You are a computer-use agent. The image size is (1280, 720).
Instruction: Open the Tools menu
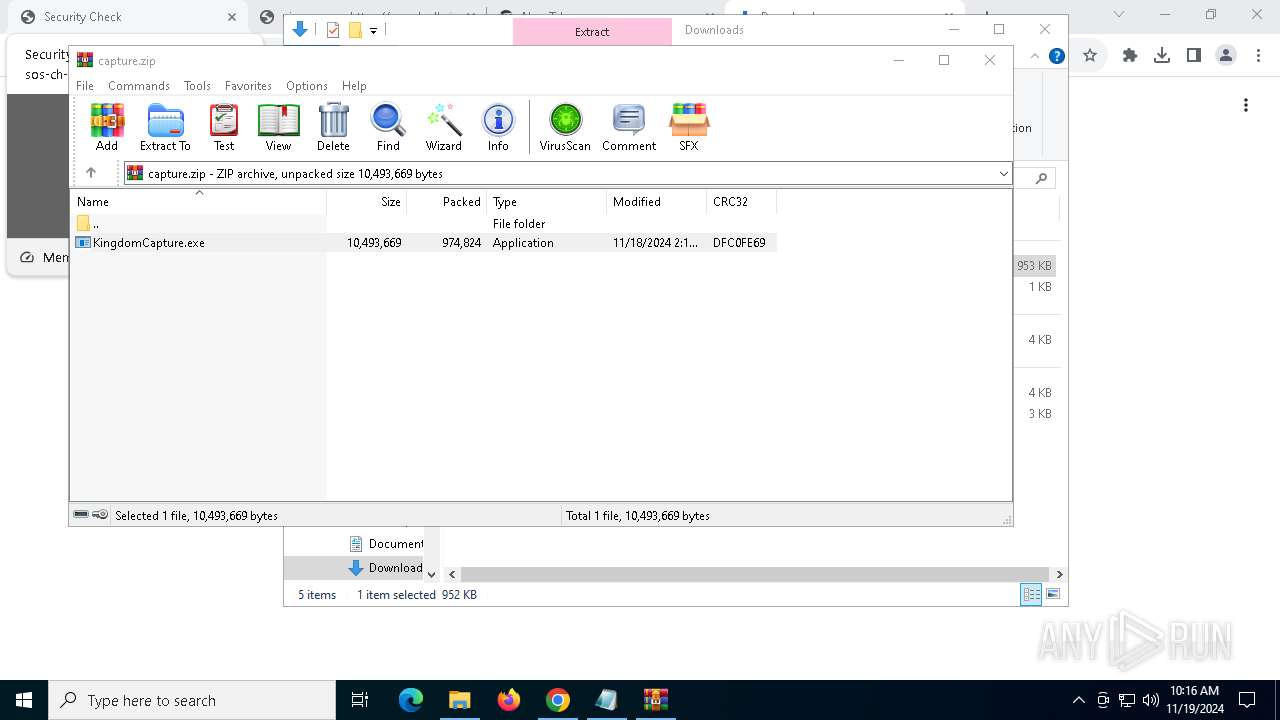197,86
